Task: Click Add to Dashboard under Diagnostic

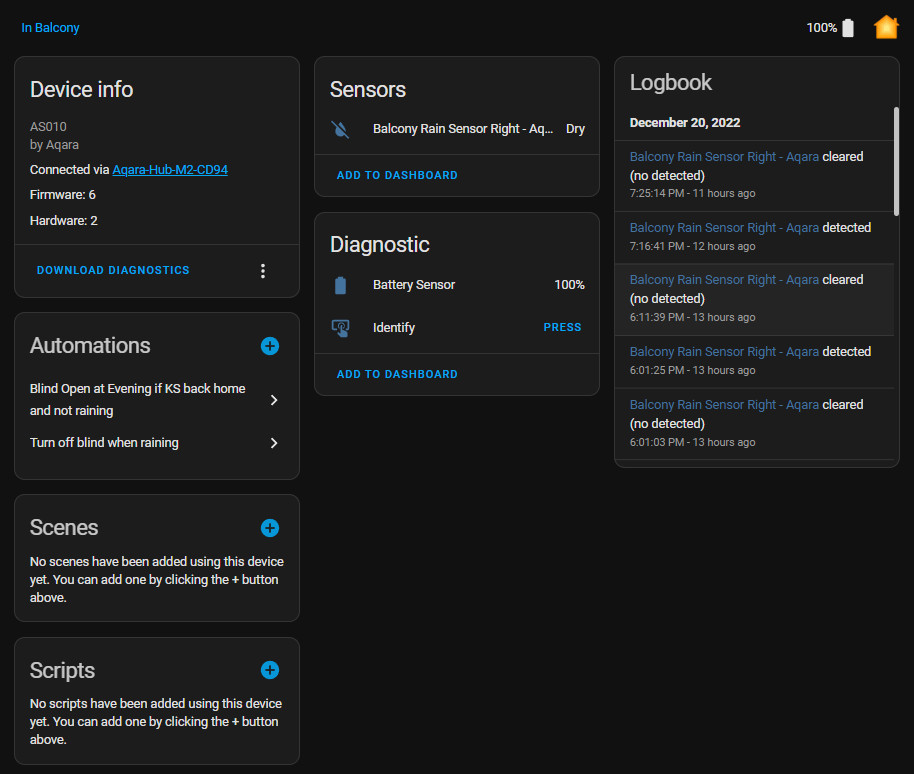Action: click(397, 374)
